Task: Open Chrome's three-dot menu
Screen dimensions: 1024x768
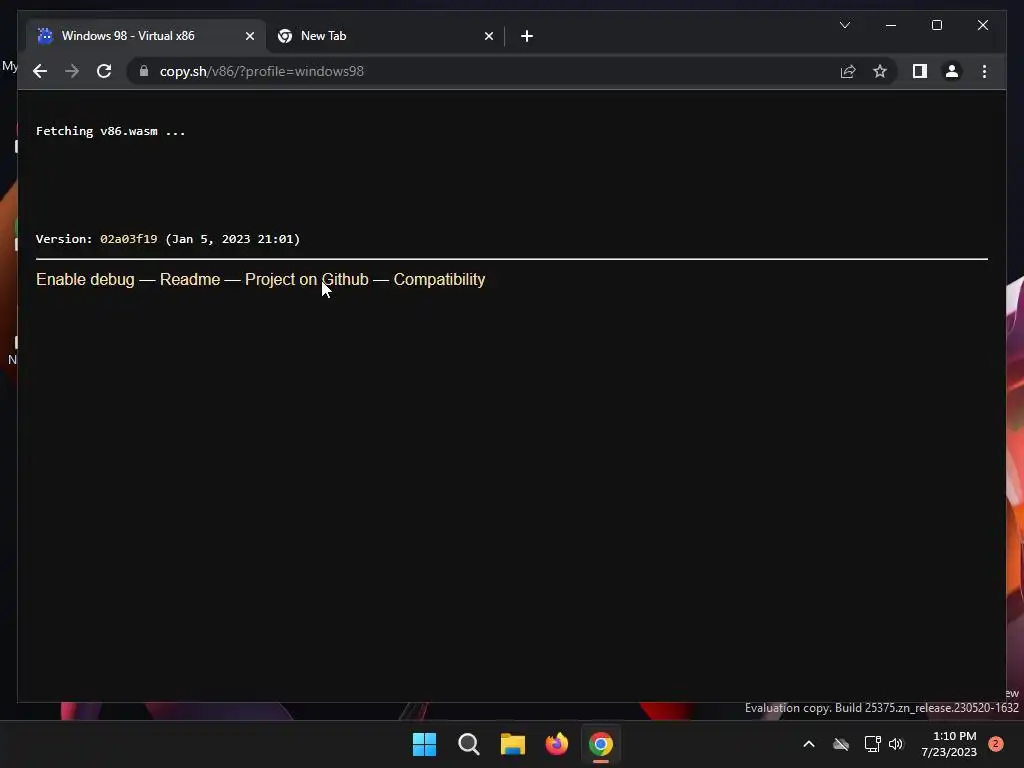Action: tap(984, 71)
